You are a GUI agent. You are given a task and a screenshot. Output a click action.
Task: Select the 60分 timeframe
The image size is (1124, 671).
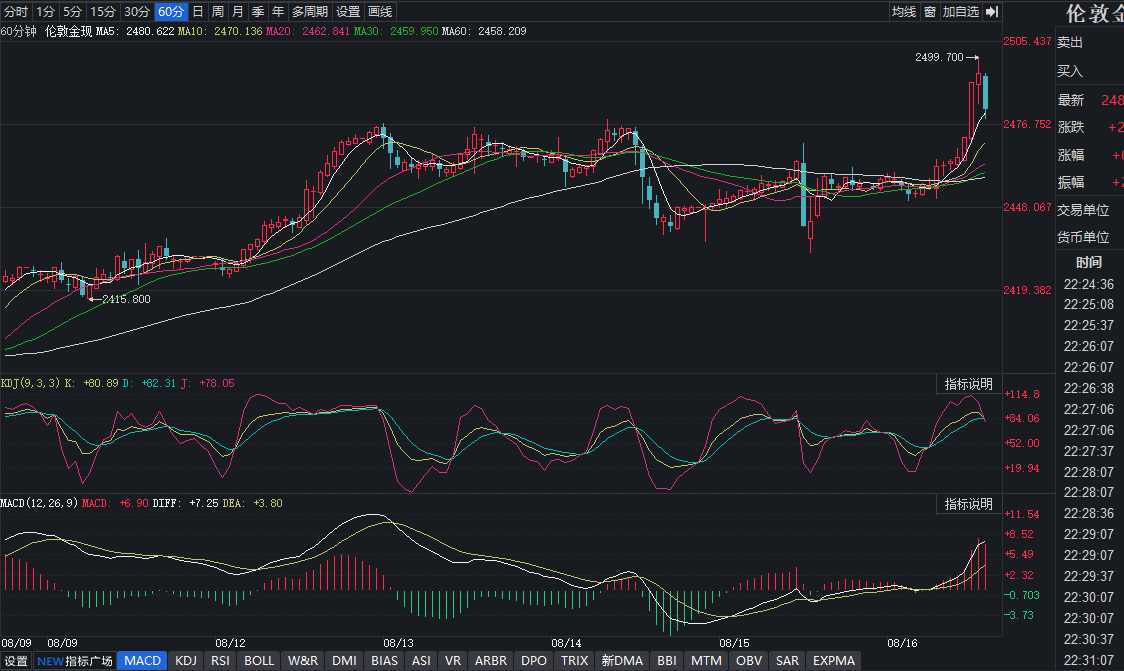pos(171,11)
